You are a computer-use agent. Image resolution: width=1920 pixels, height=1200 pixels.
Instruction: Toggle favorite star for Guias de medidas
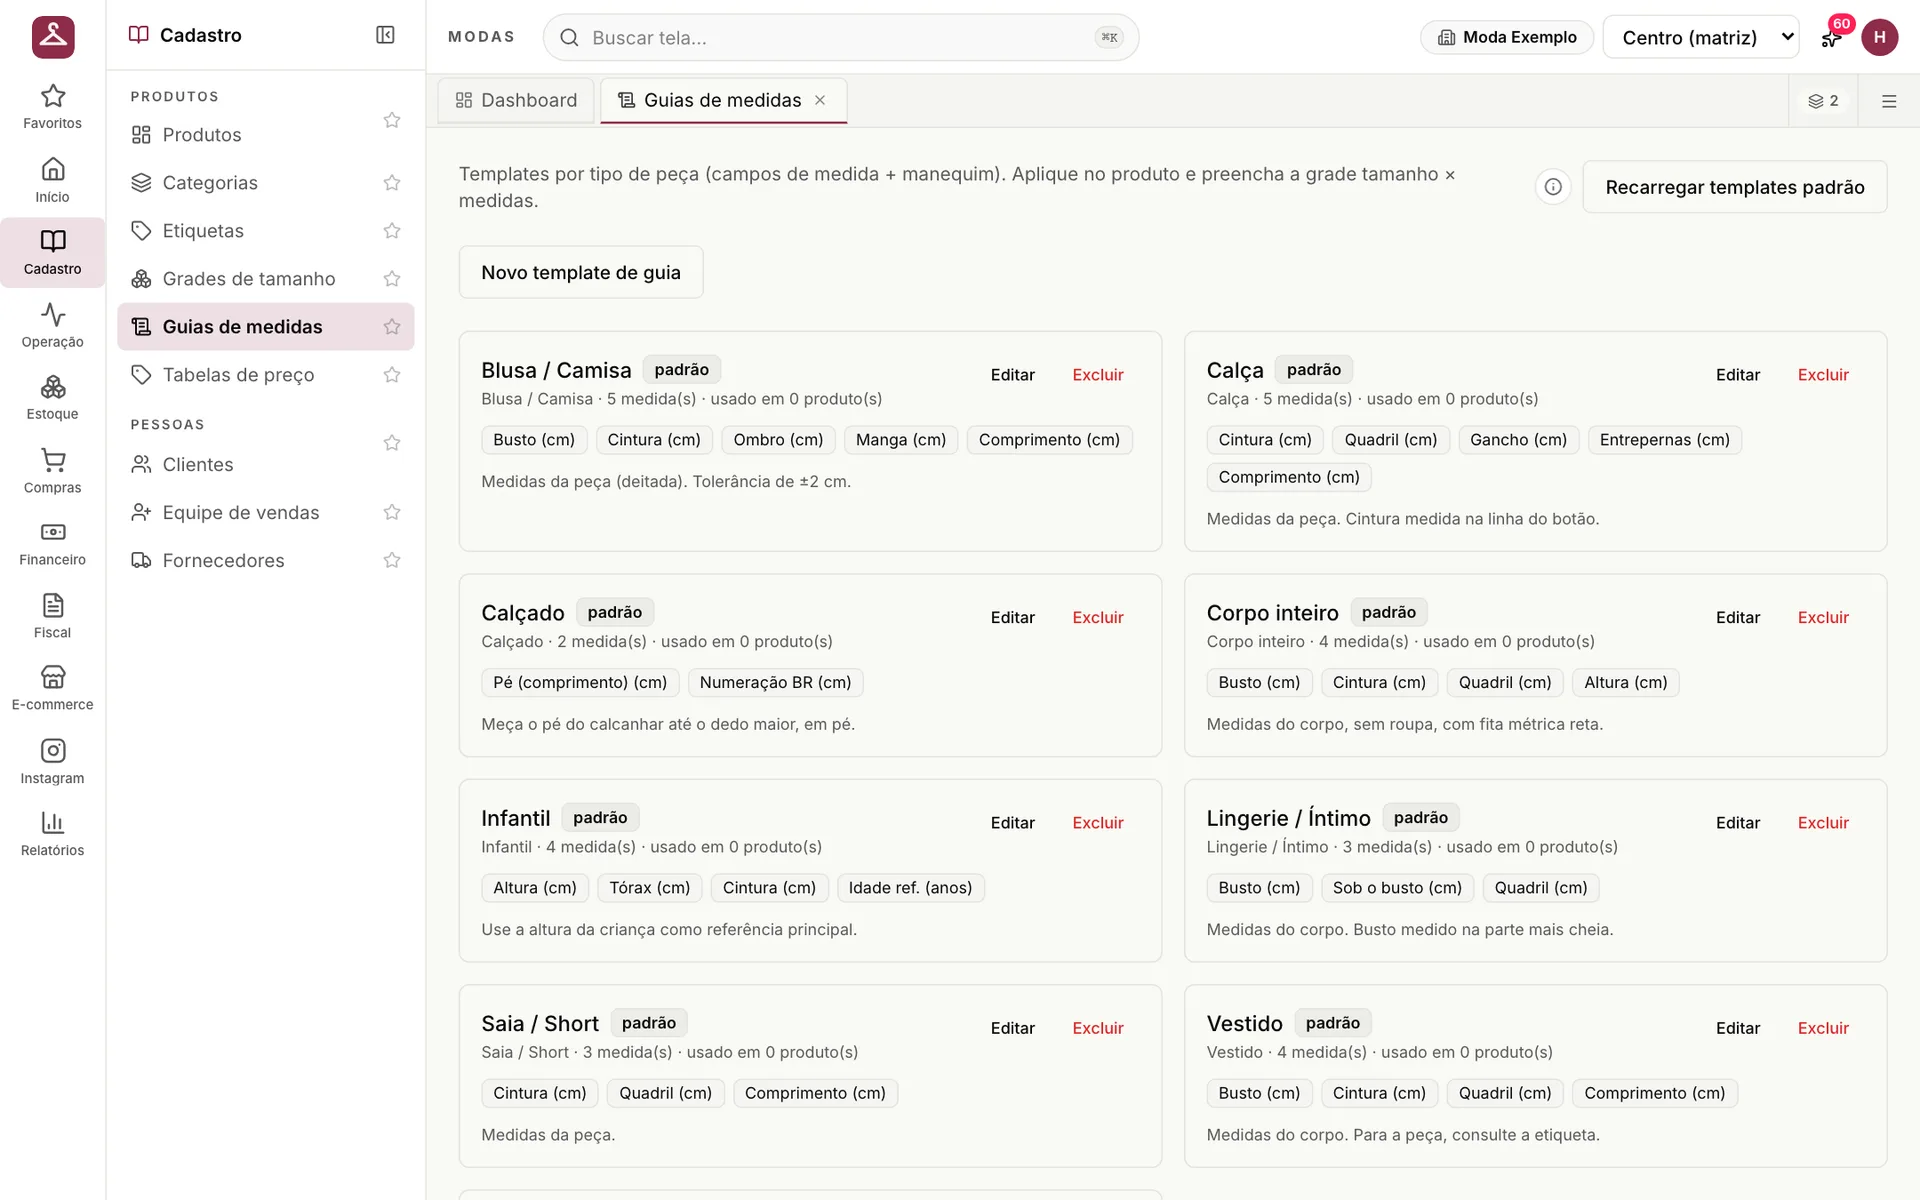pos(392,327)
